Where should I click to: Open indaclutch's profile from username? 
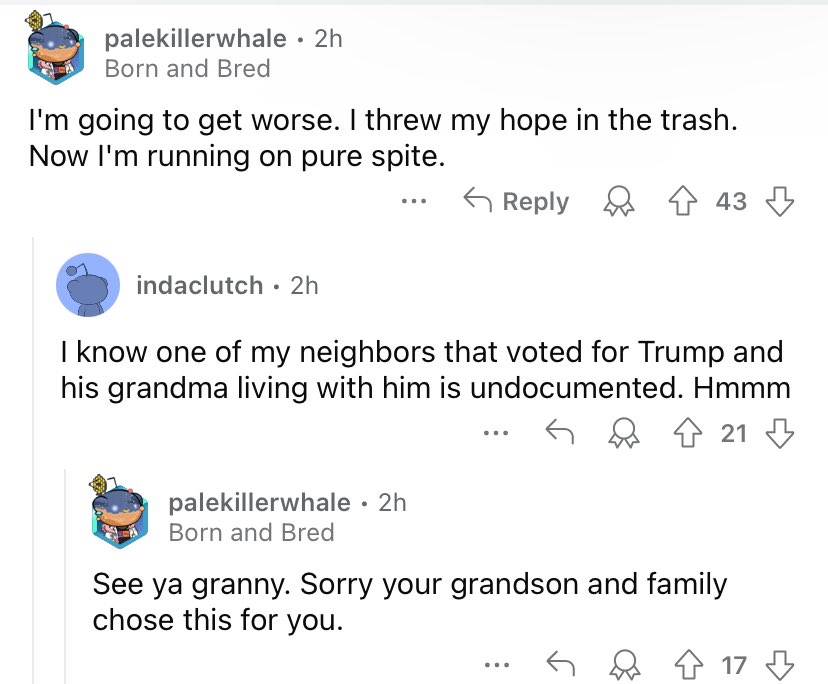tap(200, 286)
